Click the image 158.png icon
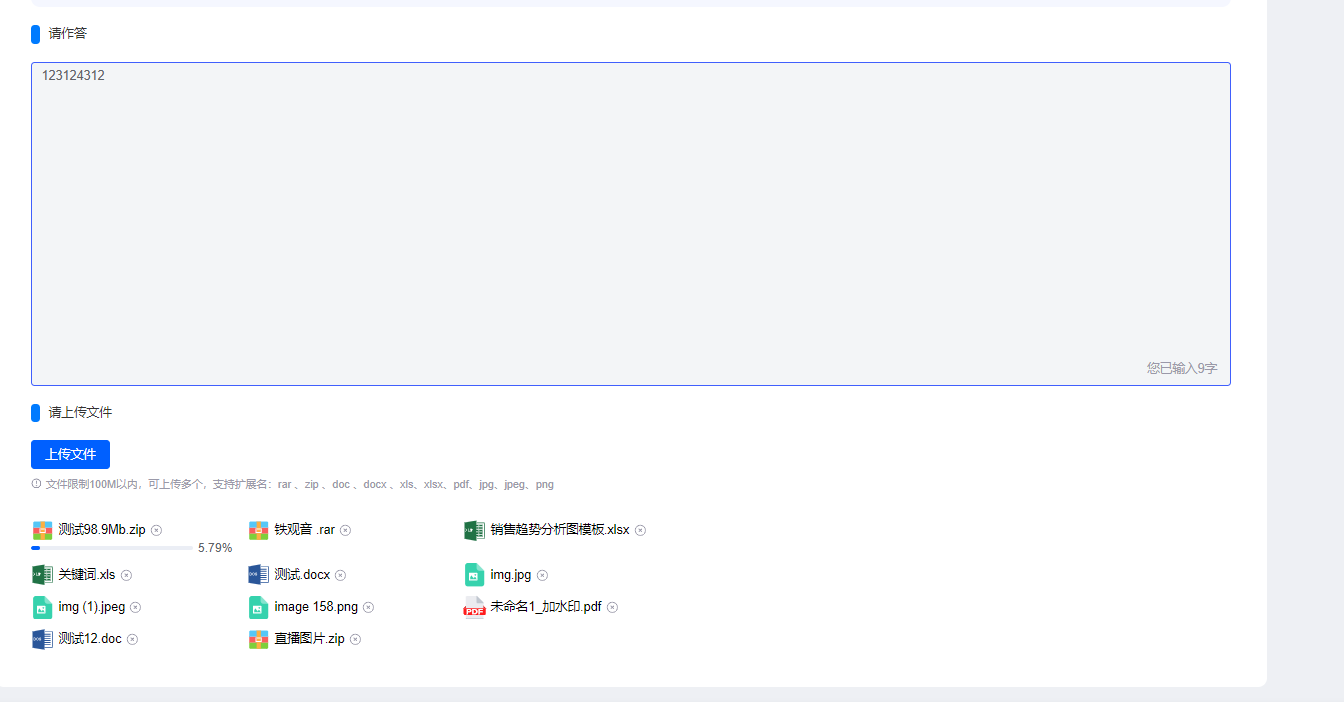The width and height of the screenshot is (1344, 702). click(259, 607)
